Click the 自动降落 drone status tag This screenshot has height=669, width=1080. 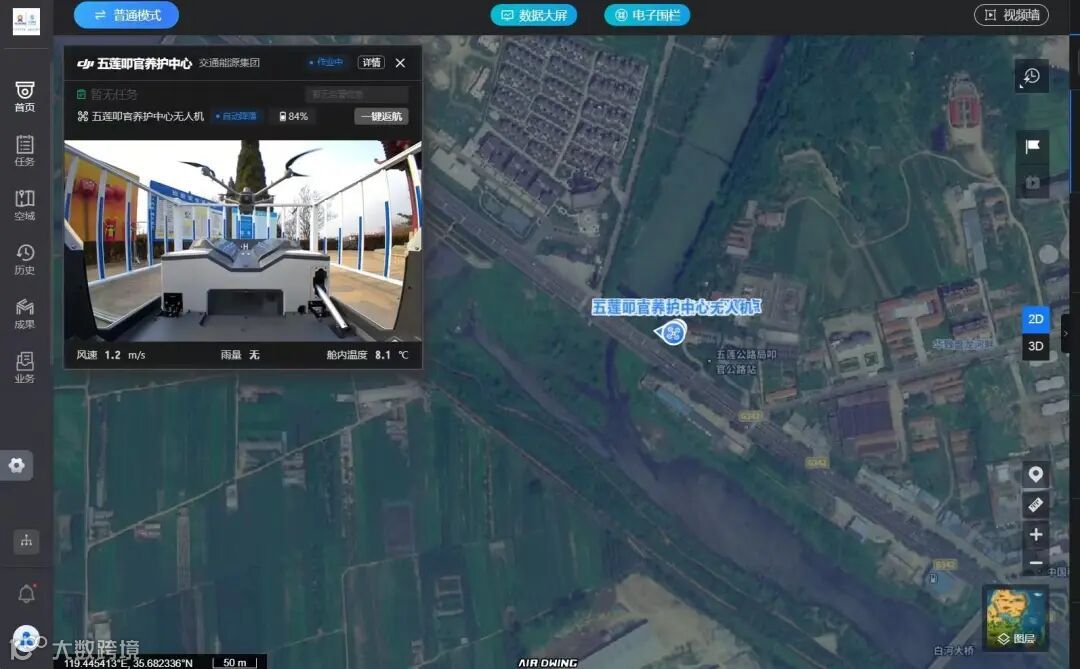coord(236,116)
